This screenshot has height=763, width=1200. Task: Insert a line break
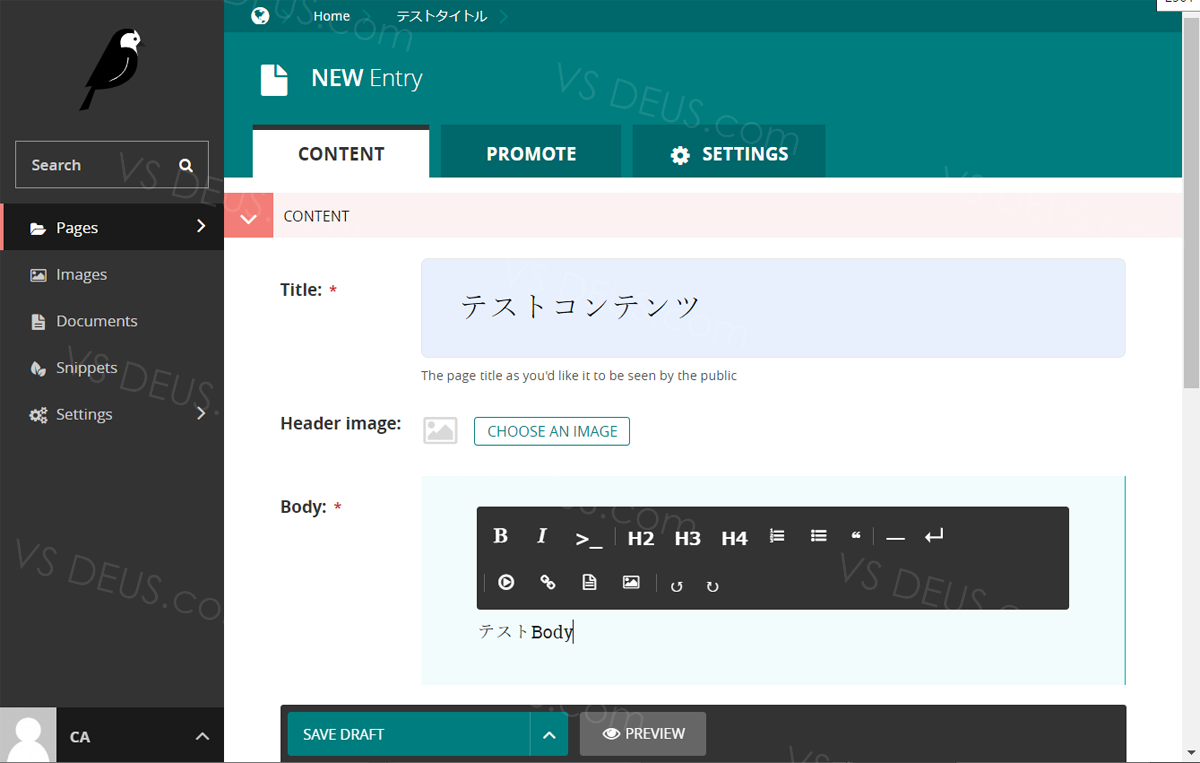pos(934,537)
